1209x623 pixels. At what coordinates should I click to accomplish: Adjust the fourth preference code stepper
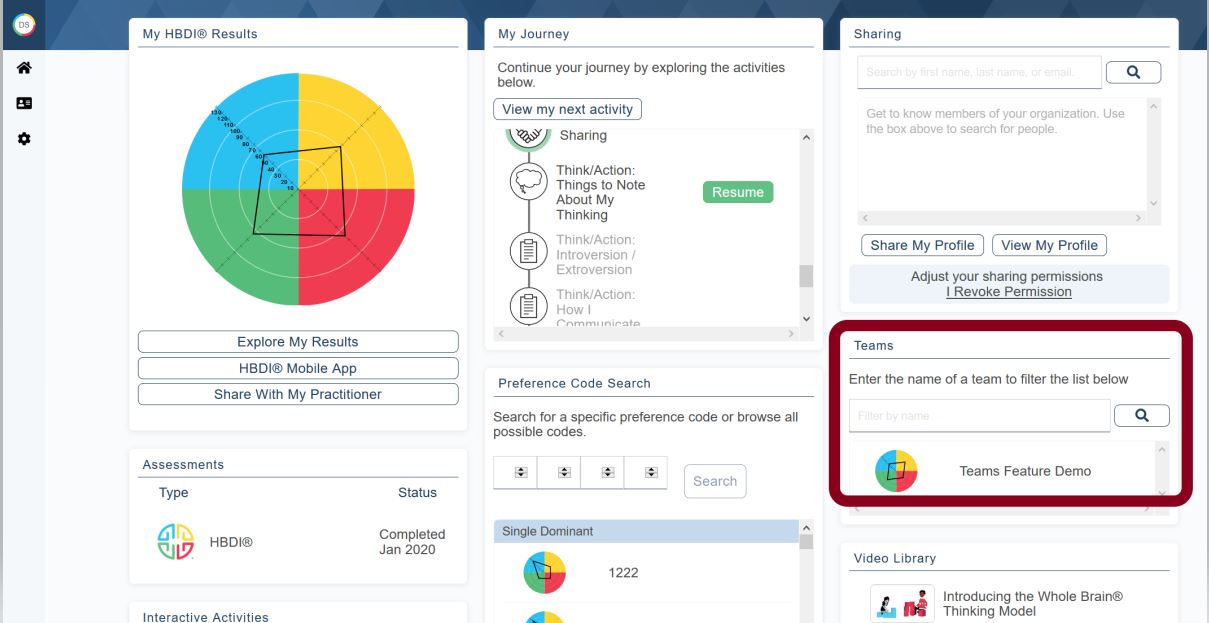pos(651,473)
